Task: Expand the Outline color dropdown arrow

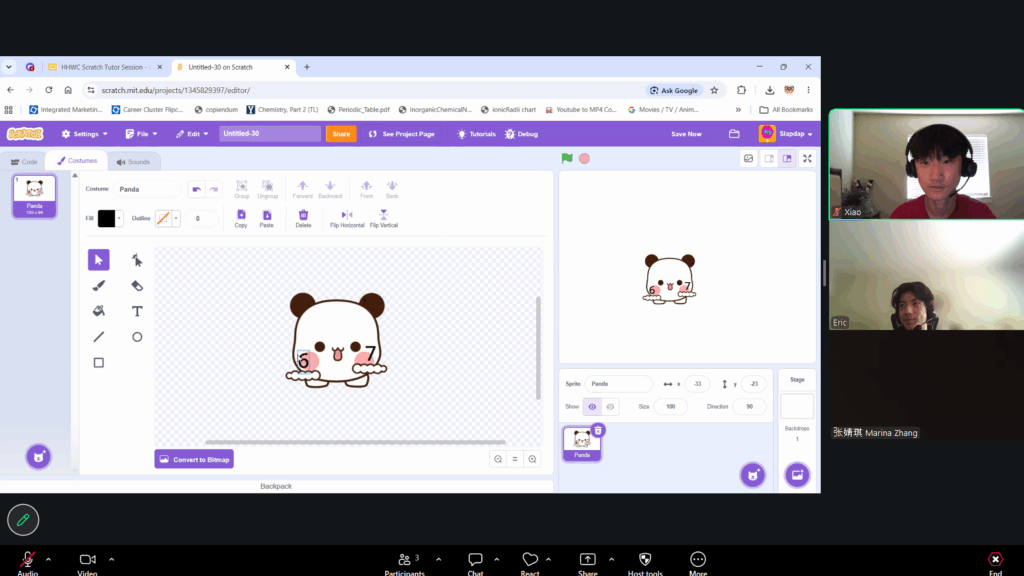Action: point(176,219)
